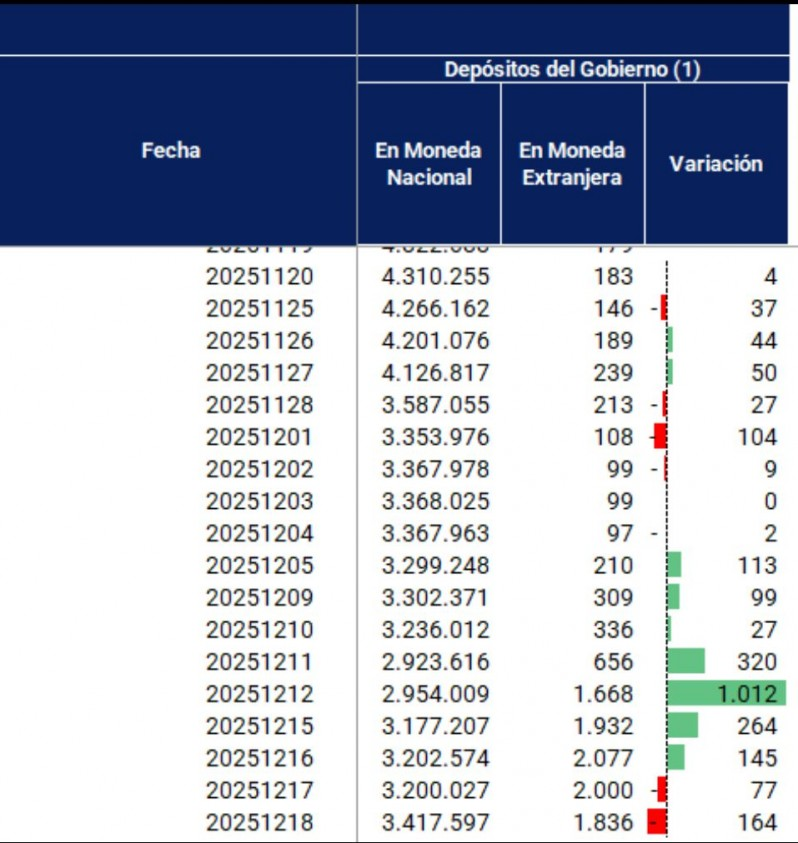Select the Depósitos del Gobierno (1) header

(572, 69)
